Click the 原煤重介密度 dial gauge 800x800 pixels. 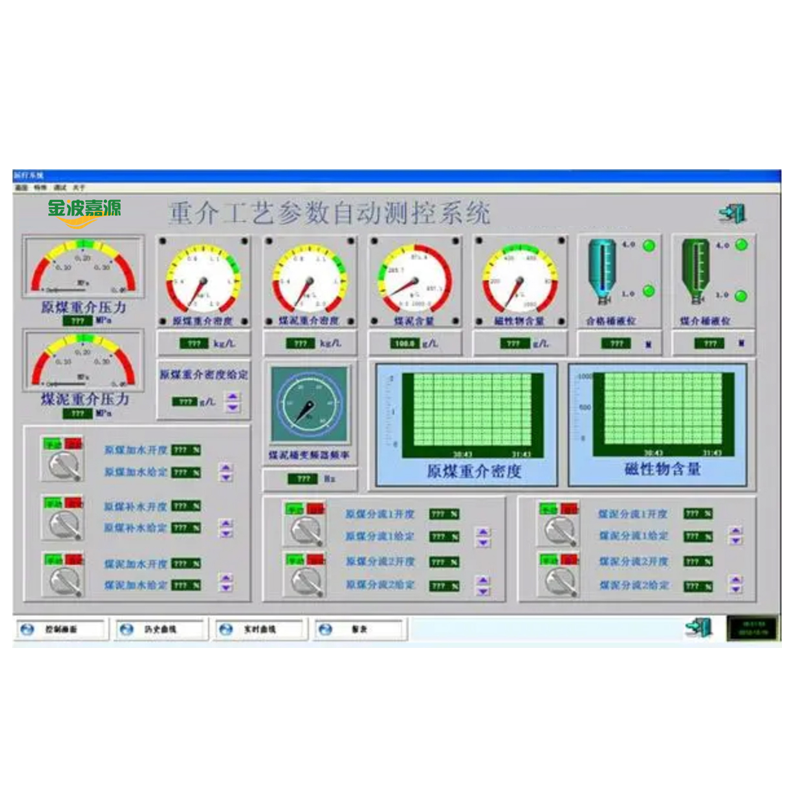click(x=203, y=277)
